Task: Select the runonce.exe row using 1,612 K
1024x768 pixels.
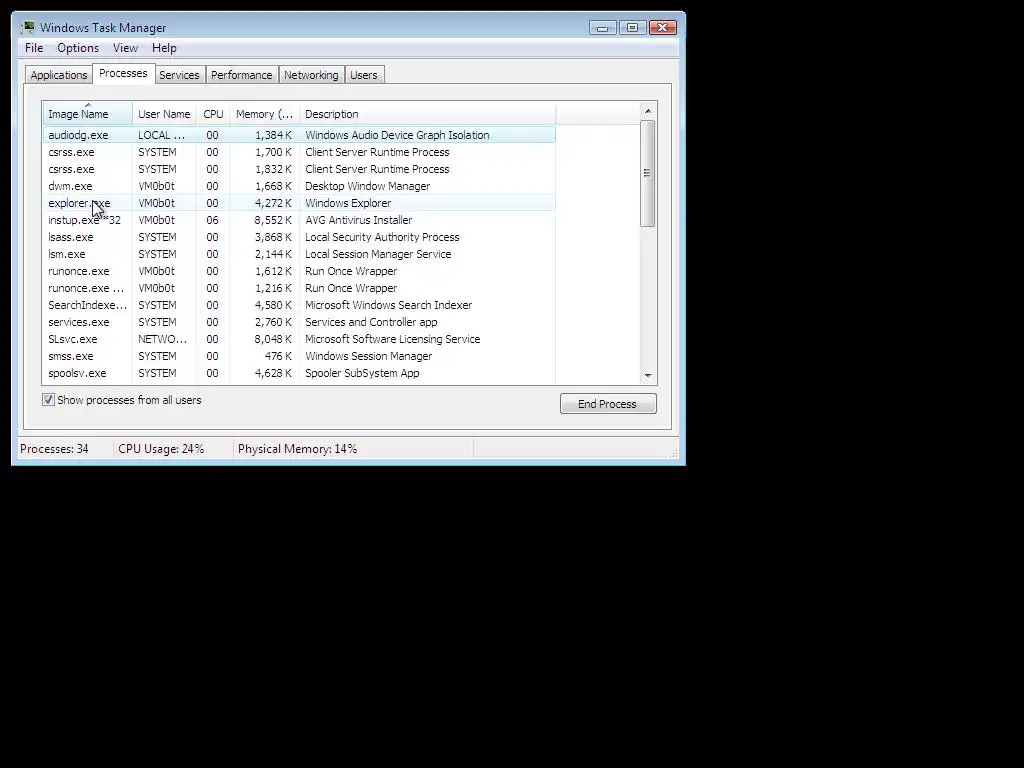Action: point(299,271)
